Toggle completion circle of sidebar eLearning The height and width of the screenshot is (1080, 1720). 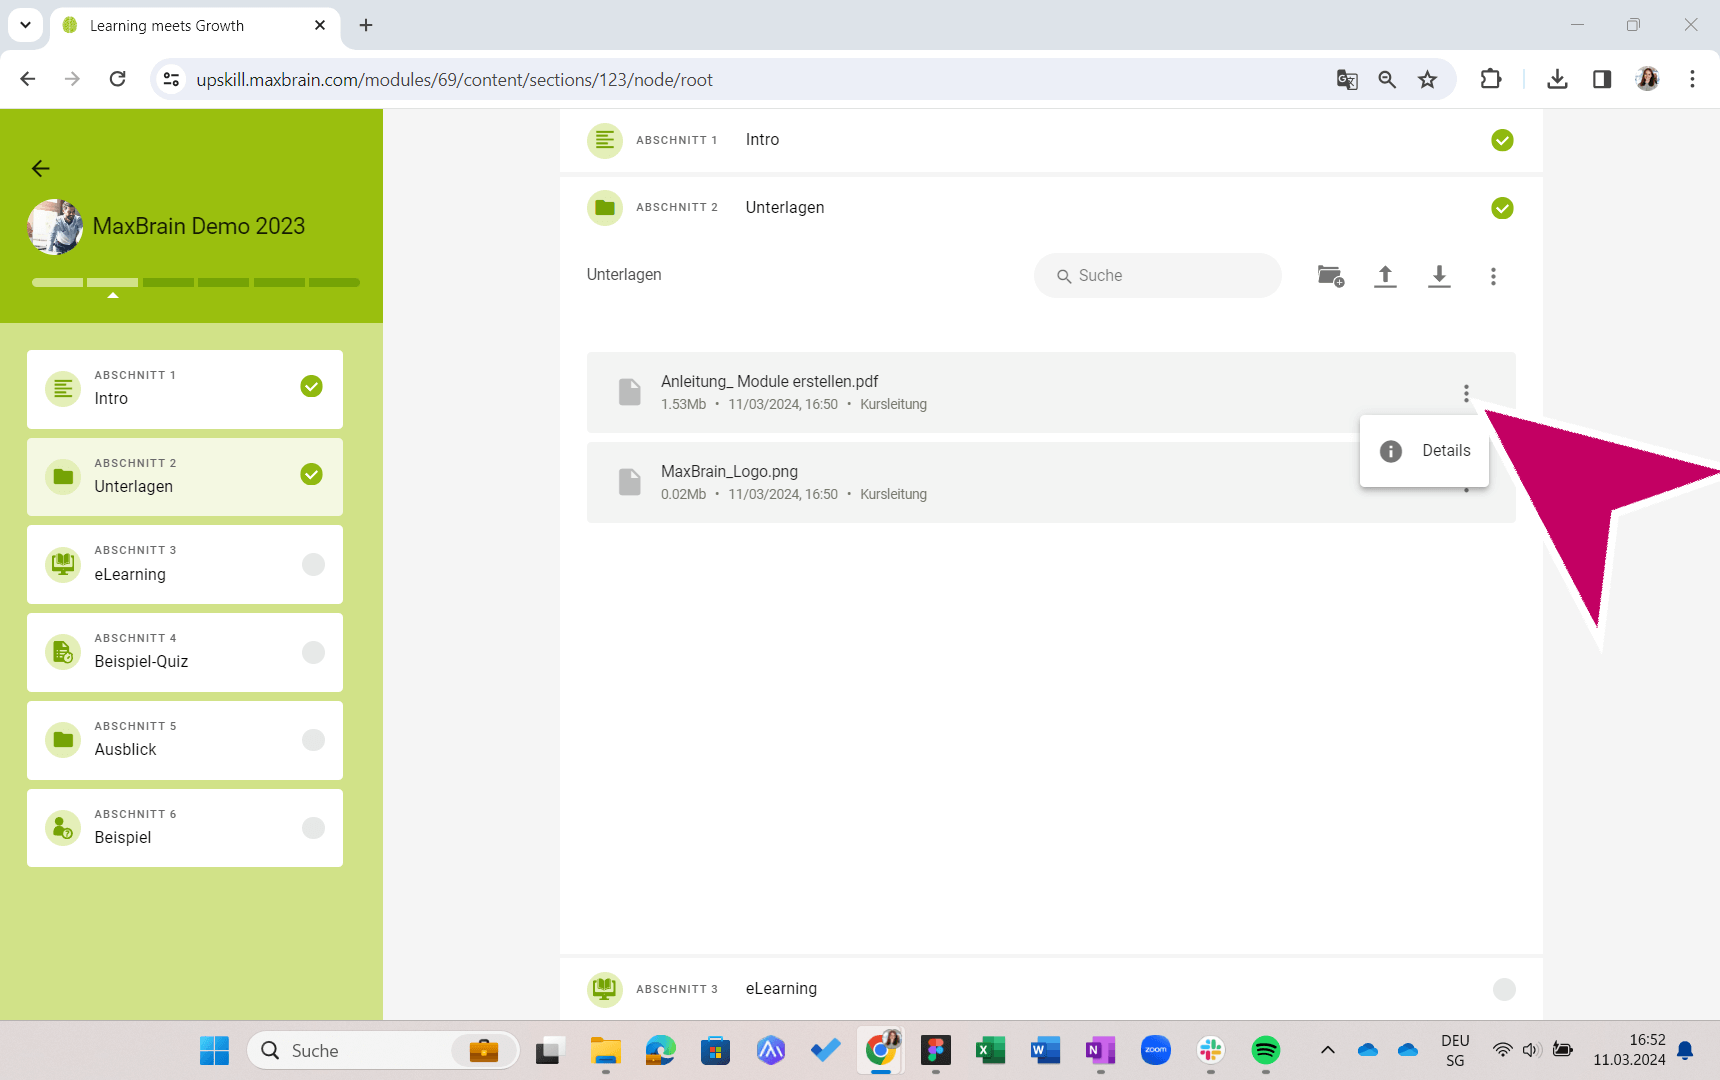[313, 564]
